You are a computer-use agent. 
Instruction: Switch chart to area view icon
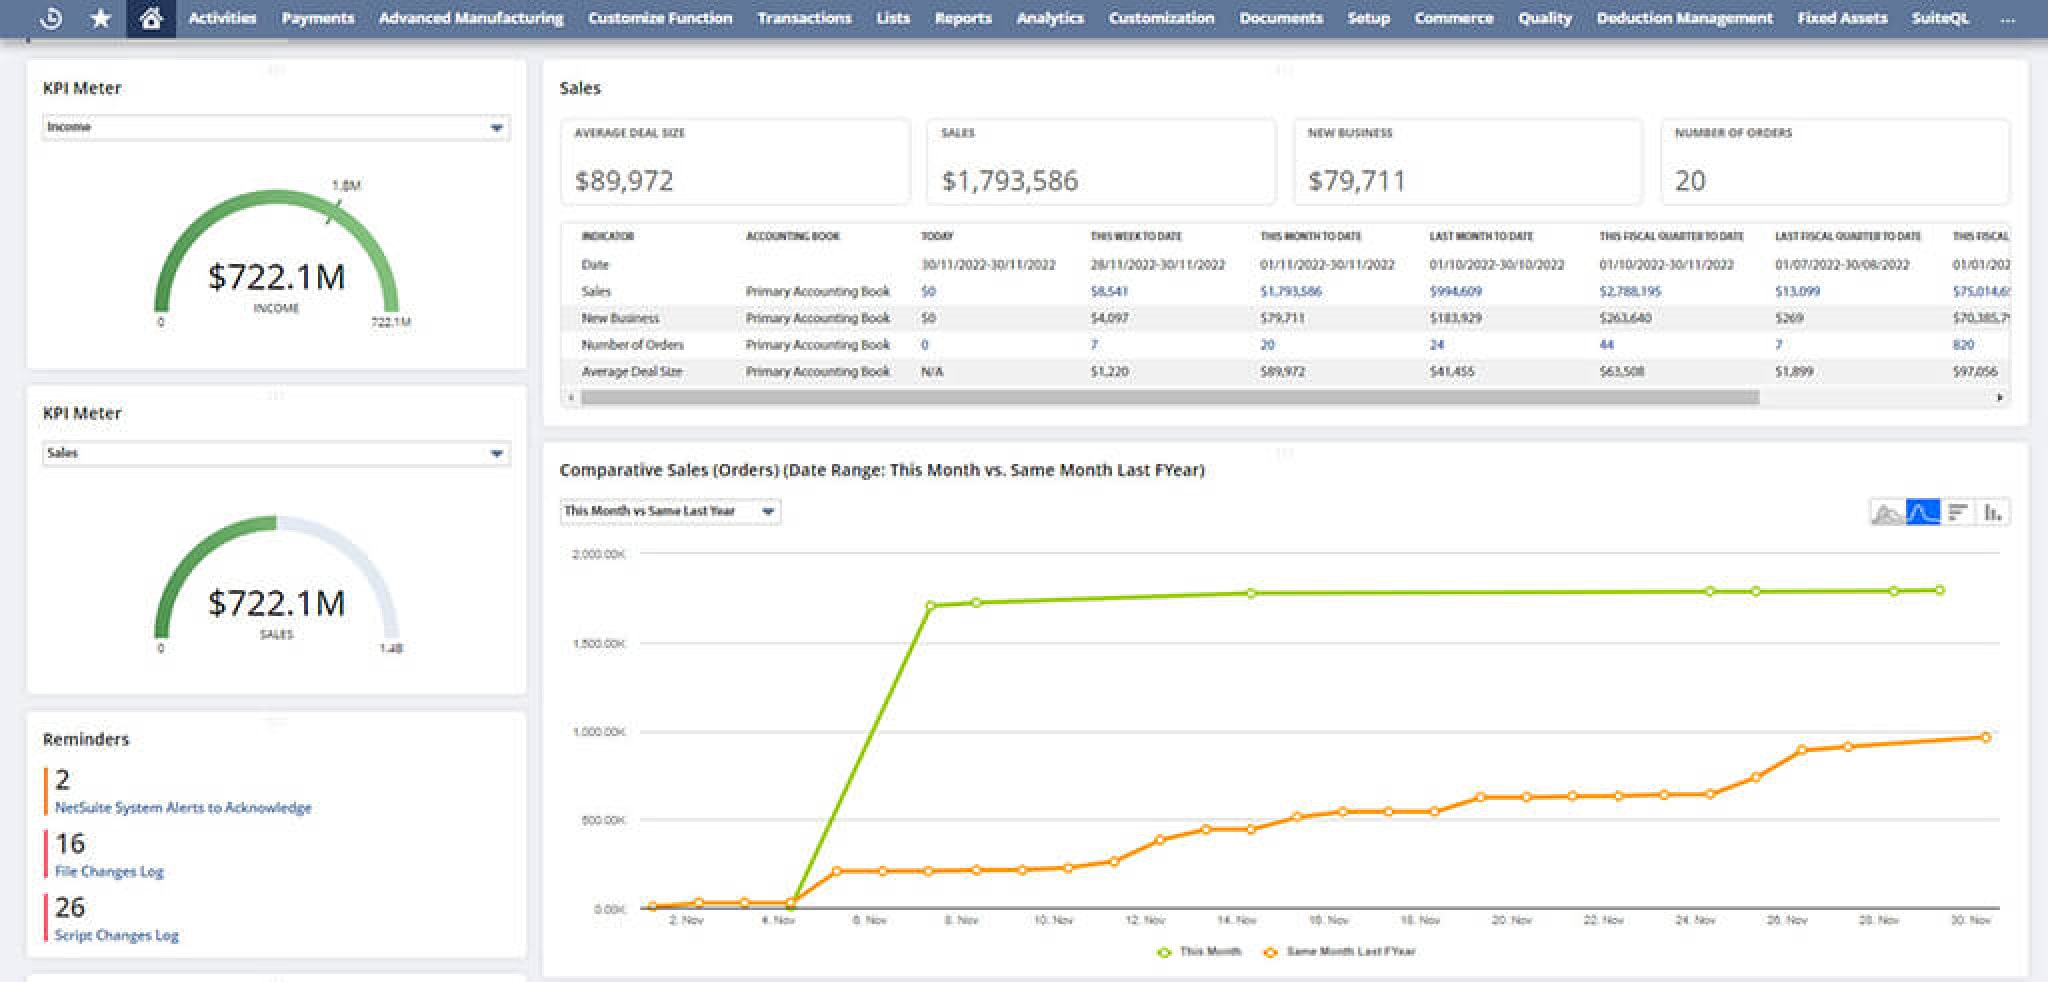pos(1887,512)
